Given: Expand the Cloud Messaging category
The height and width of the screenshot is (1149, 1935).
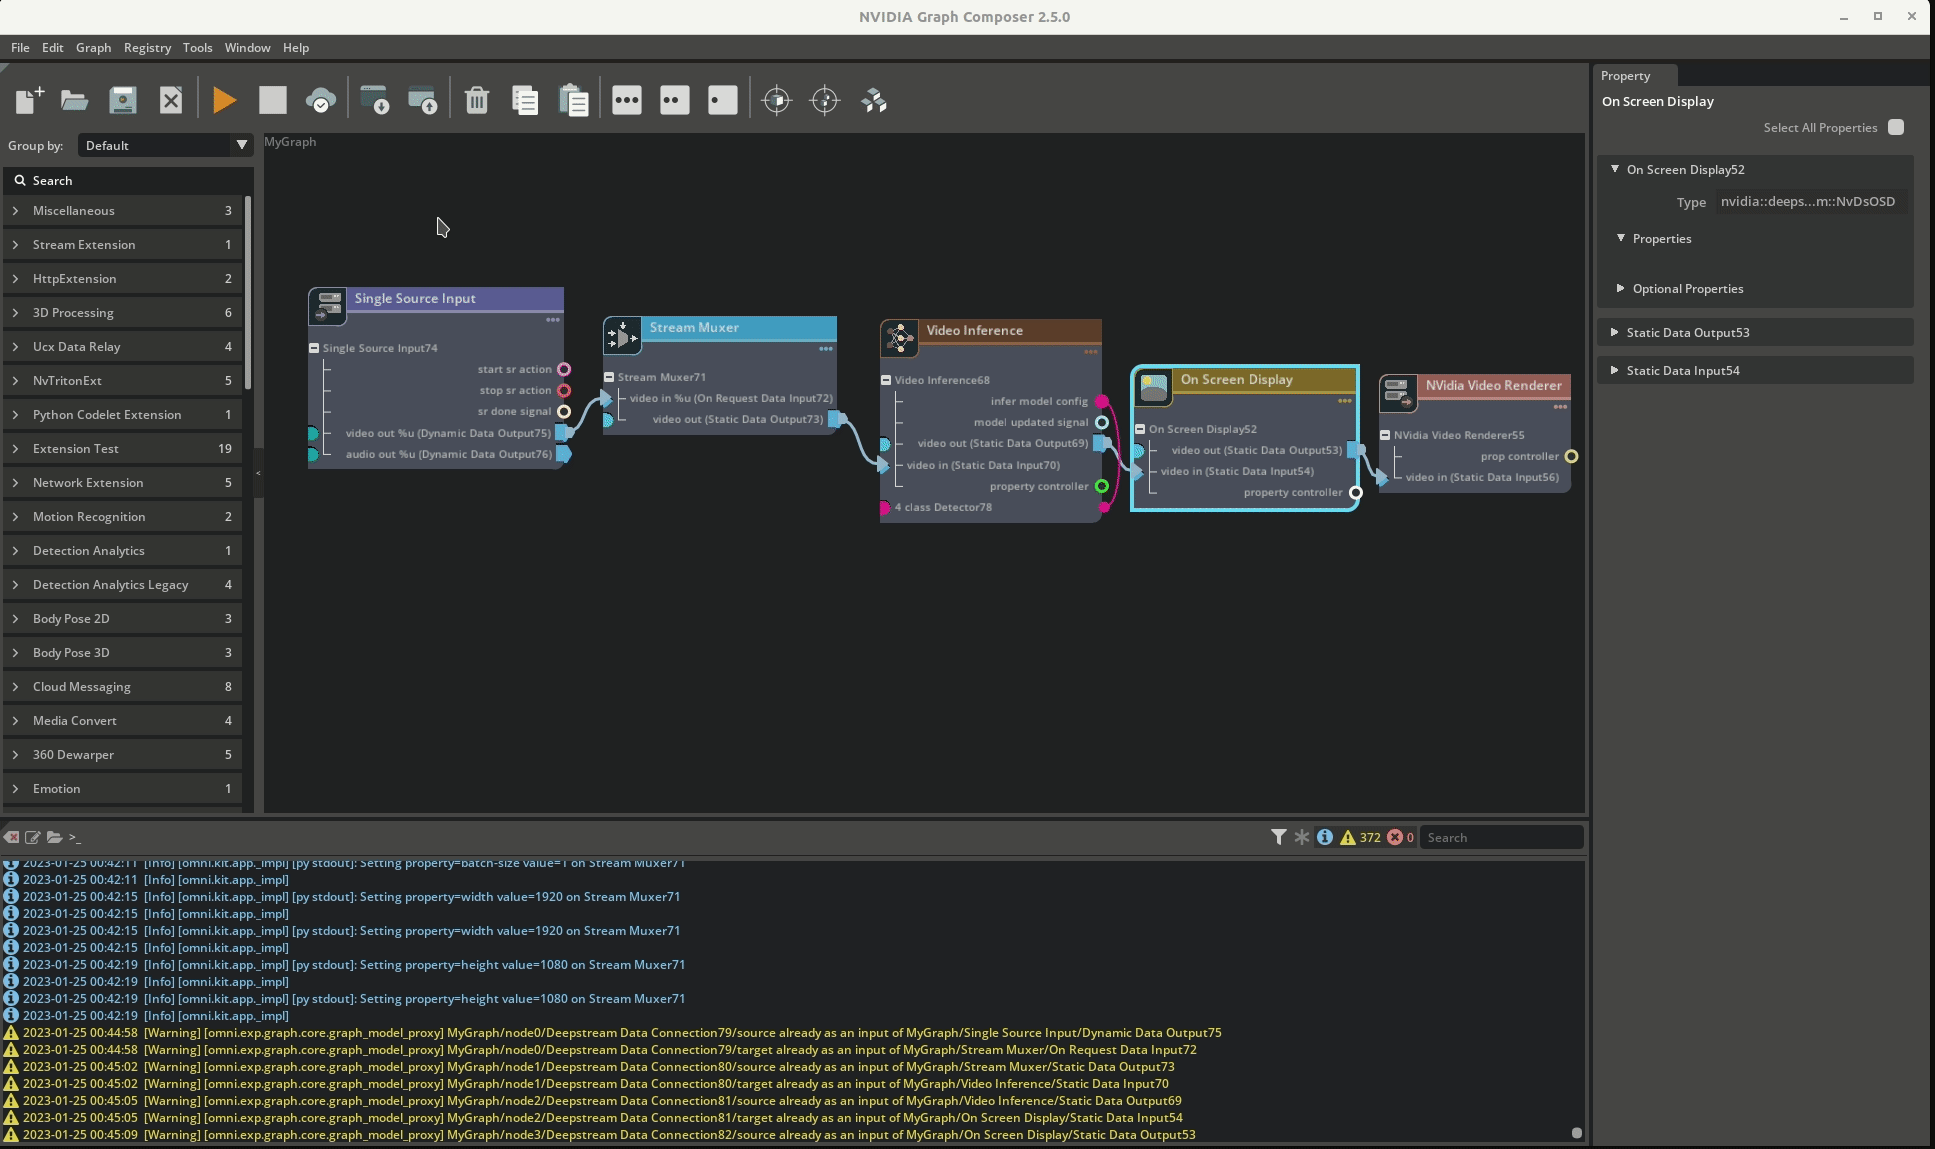Looking at the screenshot, I should point(15,687).
